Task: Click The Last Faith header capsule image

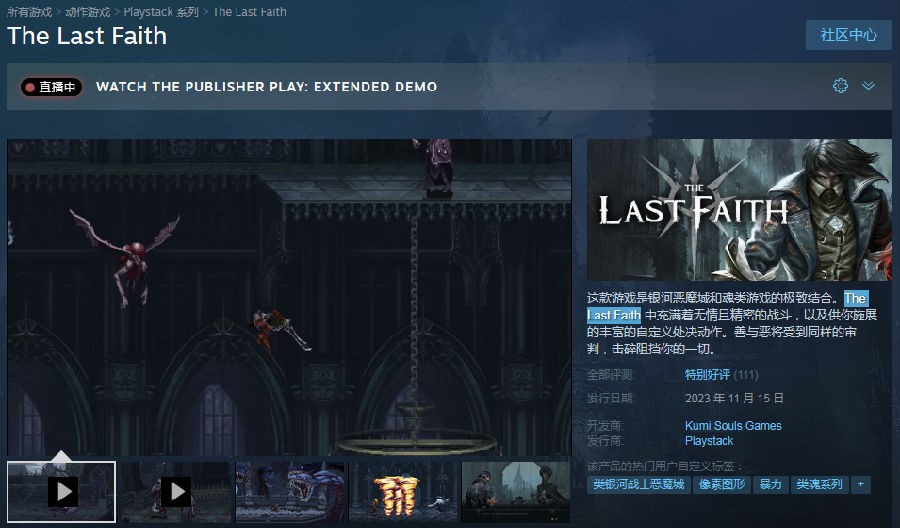Action: [x=739, y=210]
